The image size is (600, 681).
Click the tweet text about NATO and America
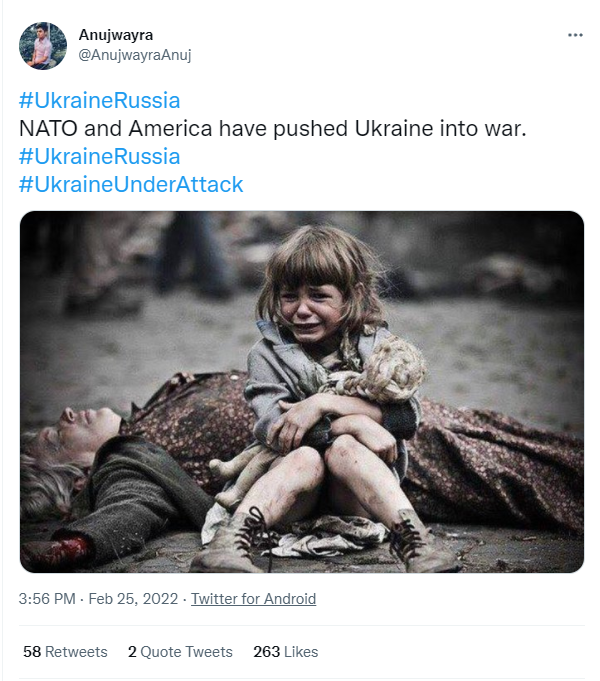click(x=272, y=129)
